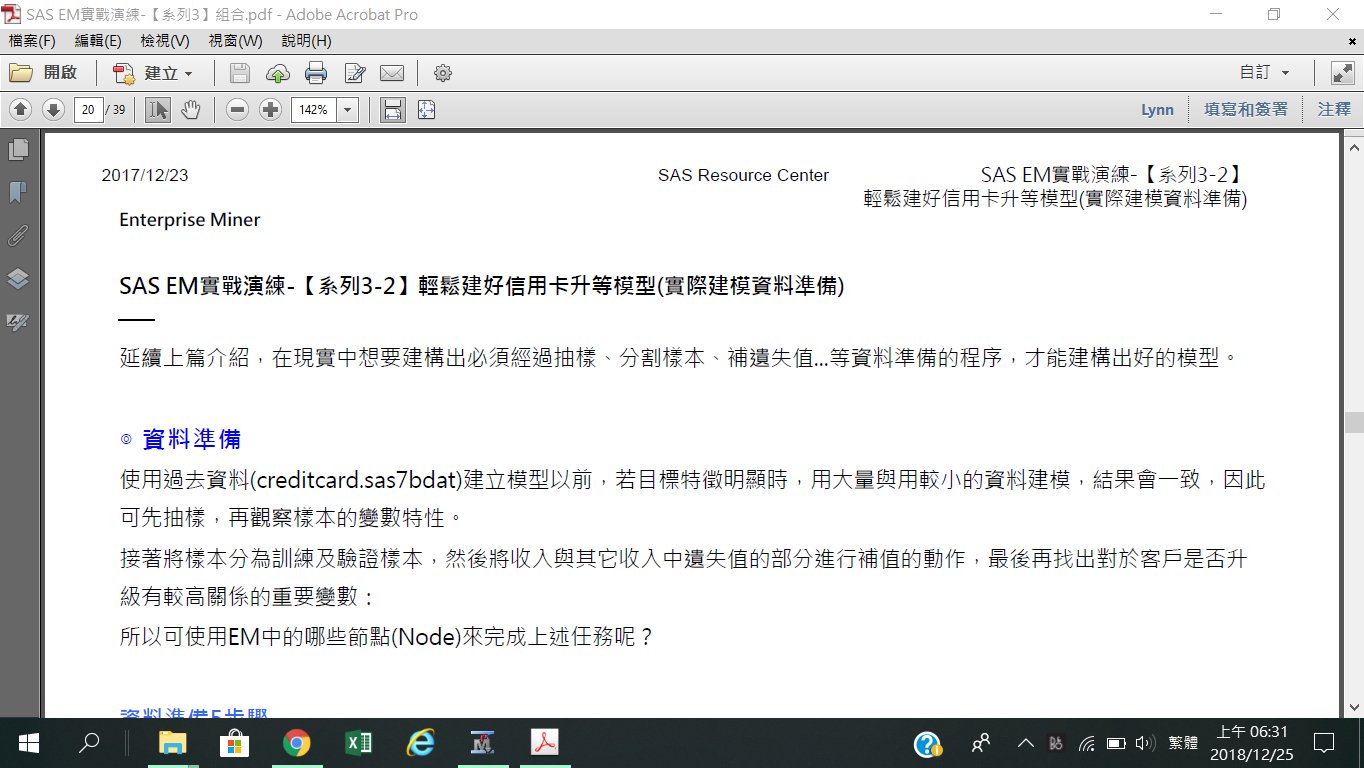1364x768 pixels.
Task: Click the 繁體 input method indicator
Action: click(x=1182, y=743)
